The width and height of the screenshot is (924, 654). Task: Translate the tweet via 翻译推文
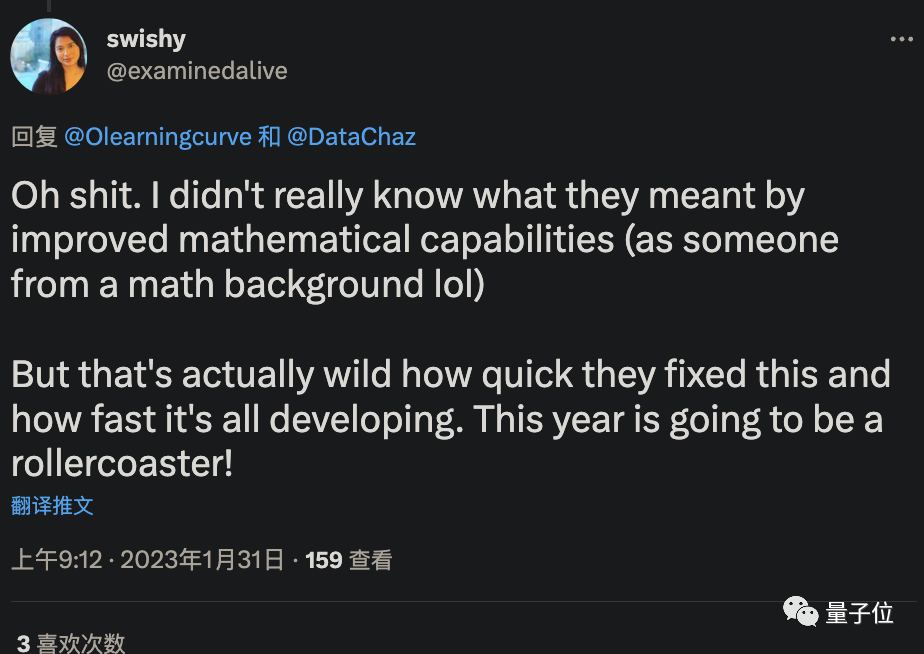[x=52, y=507]
